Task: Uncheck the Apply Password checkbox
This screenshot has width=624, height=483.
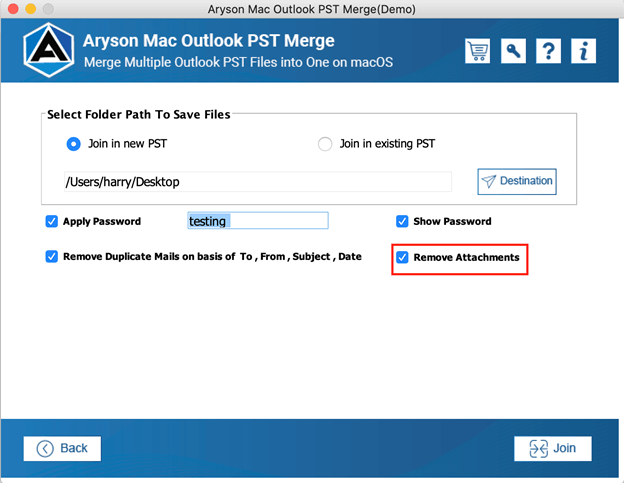Action: pos(52,221)
